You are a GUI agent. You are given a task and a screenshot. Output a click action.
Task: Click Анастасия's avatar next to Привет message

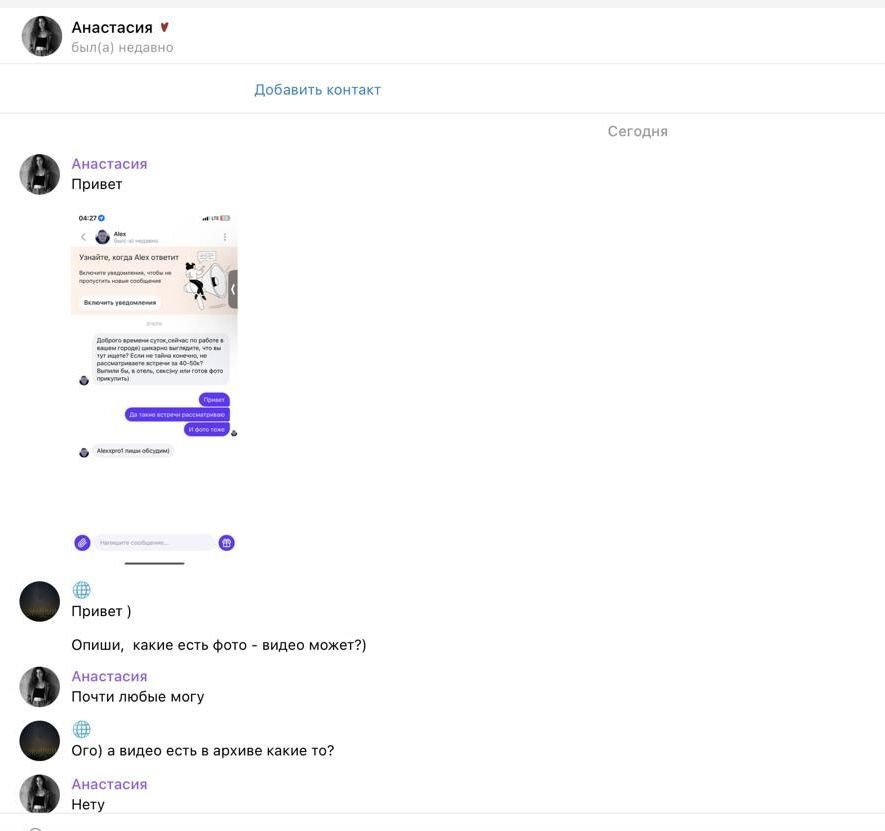point(40,174)
